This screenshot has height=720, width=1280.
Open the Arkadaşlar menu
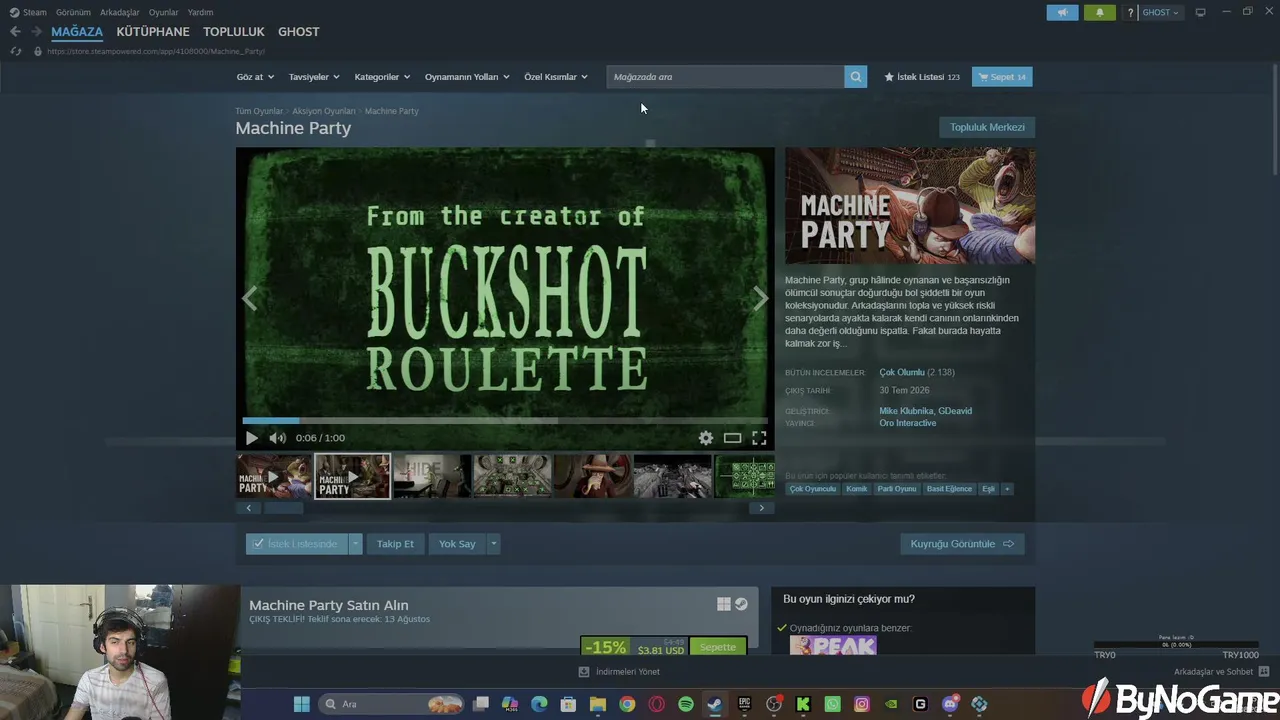120,12
